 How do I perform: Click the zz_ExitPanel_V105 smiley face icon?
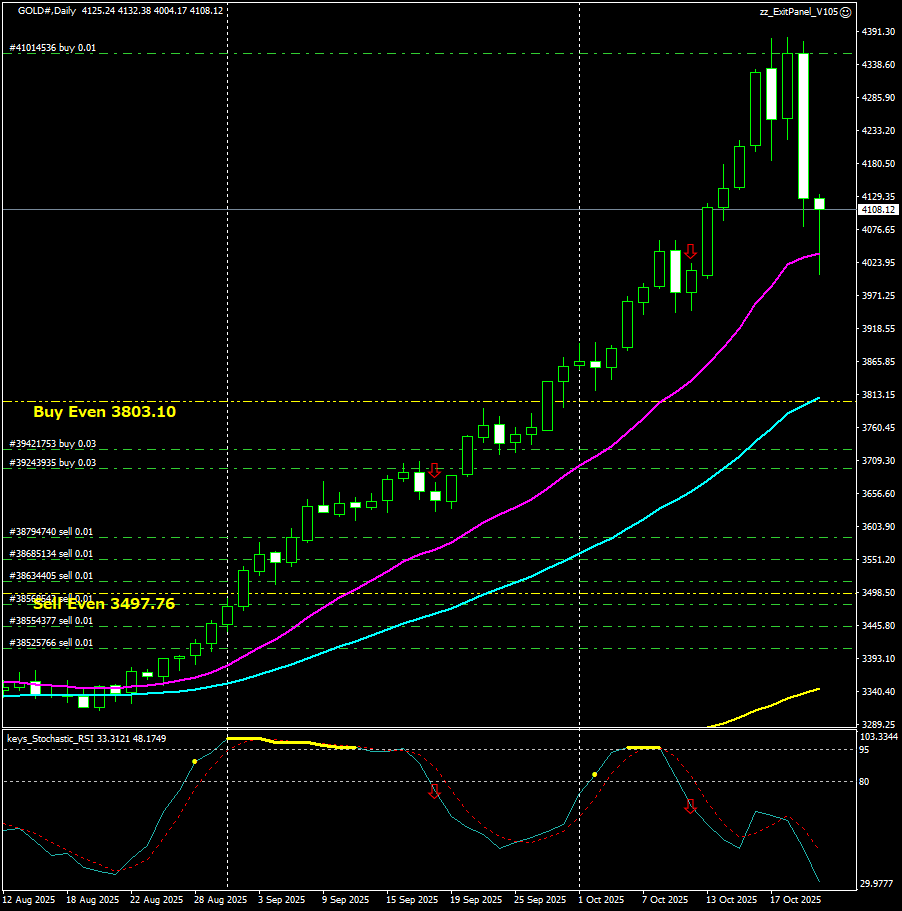[x=846, y=12]
